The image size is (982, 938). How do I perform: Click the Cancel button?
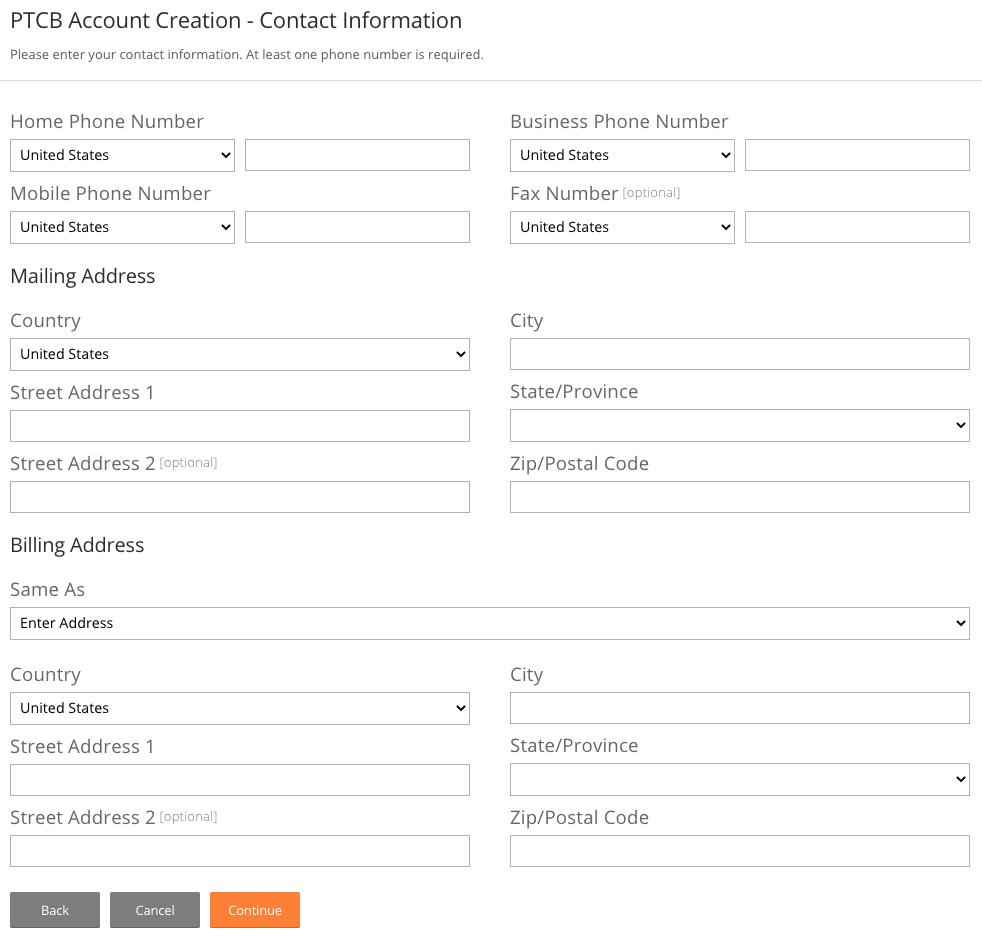coord(155,910)
